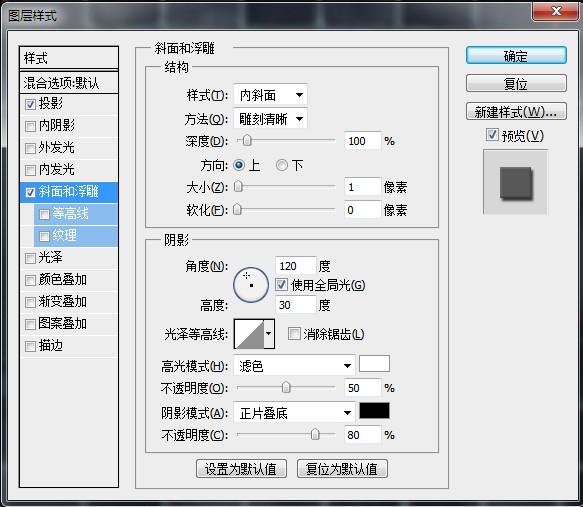
Task: Select the 下 direction radio button
Action: click(282, 165)
